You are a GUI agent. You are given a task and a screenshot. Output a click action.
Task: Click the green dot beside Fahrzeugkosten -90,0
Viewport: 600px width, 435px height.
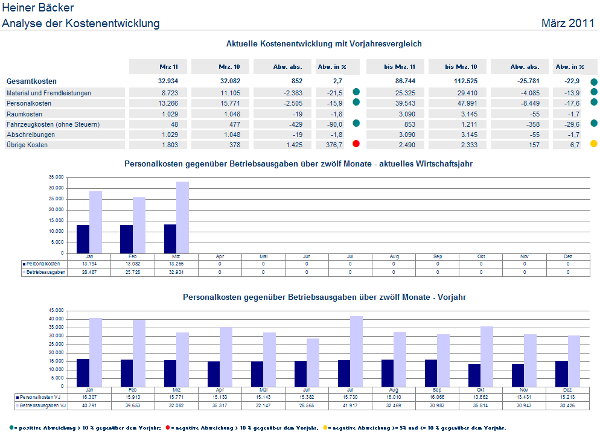coord(356,123)
